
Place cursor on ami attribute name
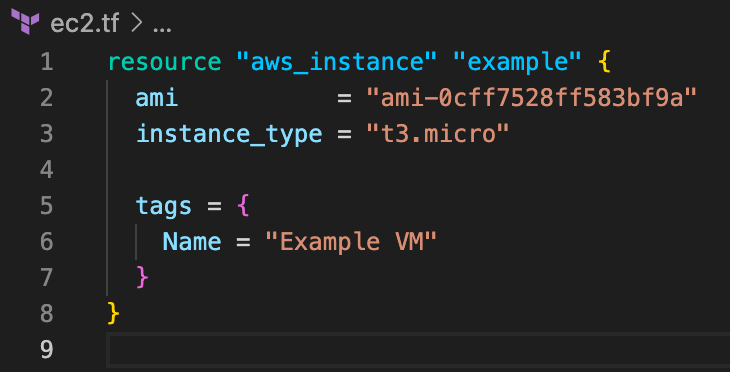(157, 98)
